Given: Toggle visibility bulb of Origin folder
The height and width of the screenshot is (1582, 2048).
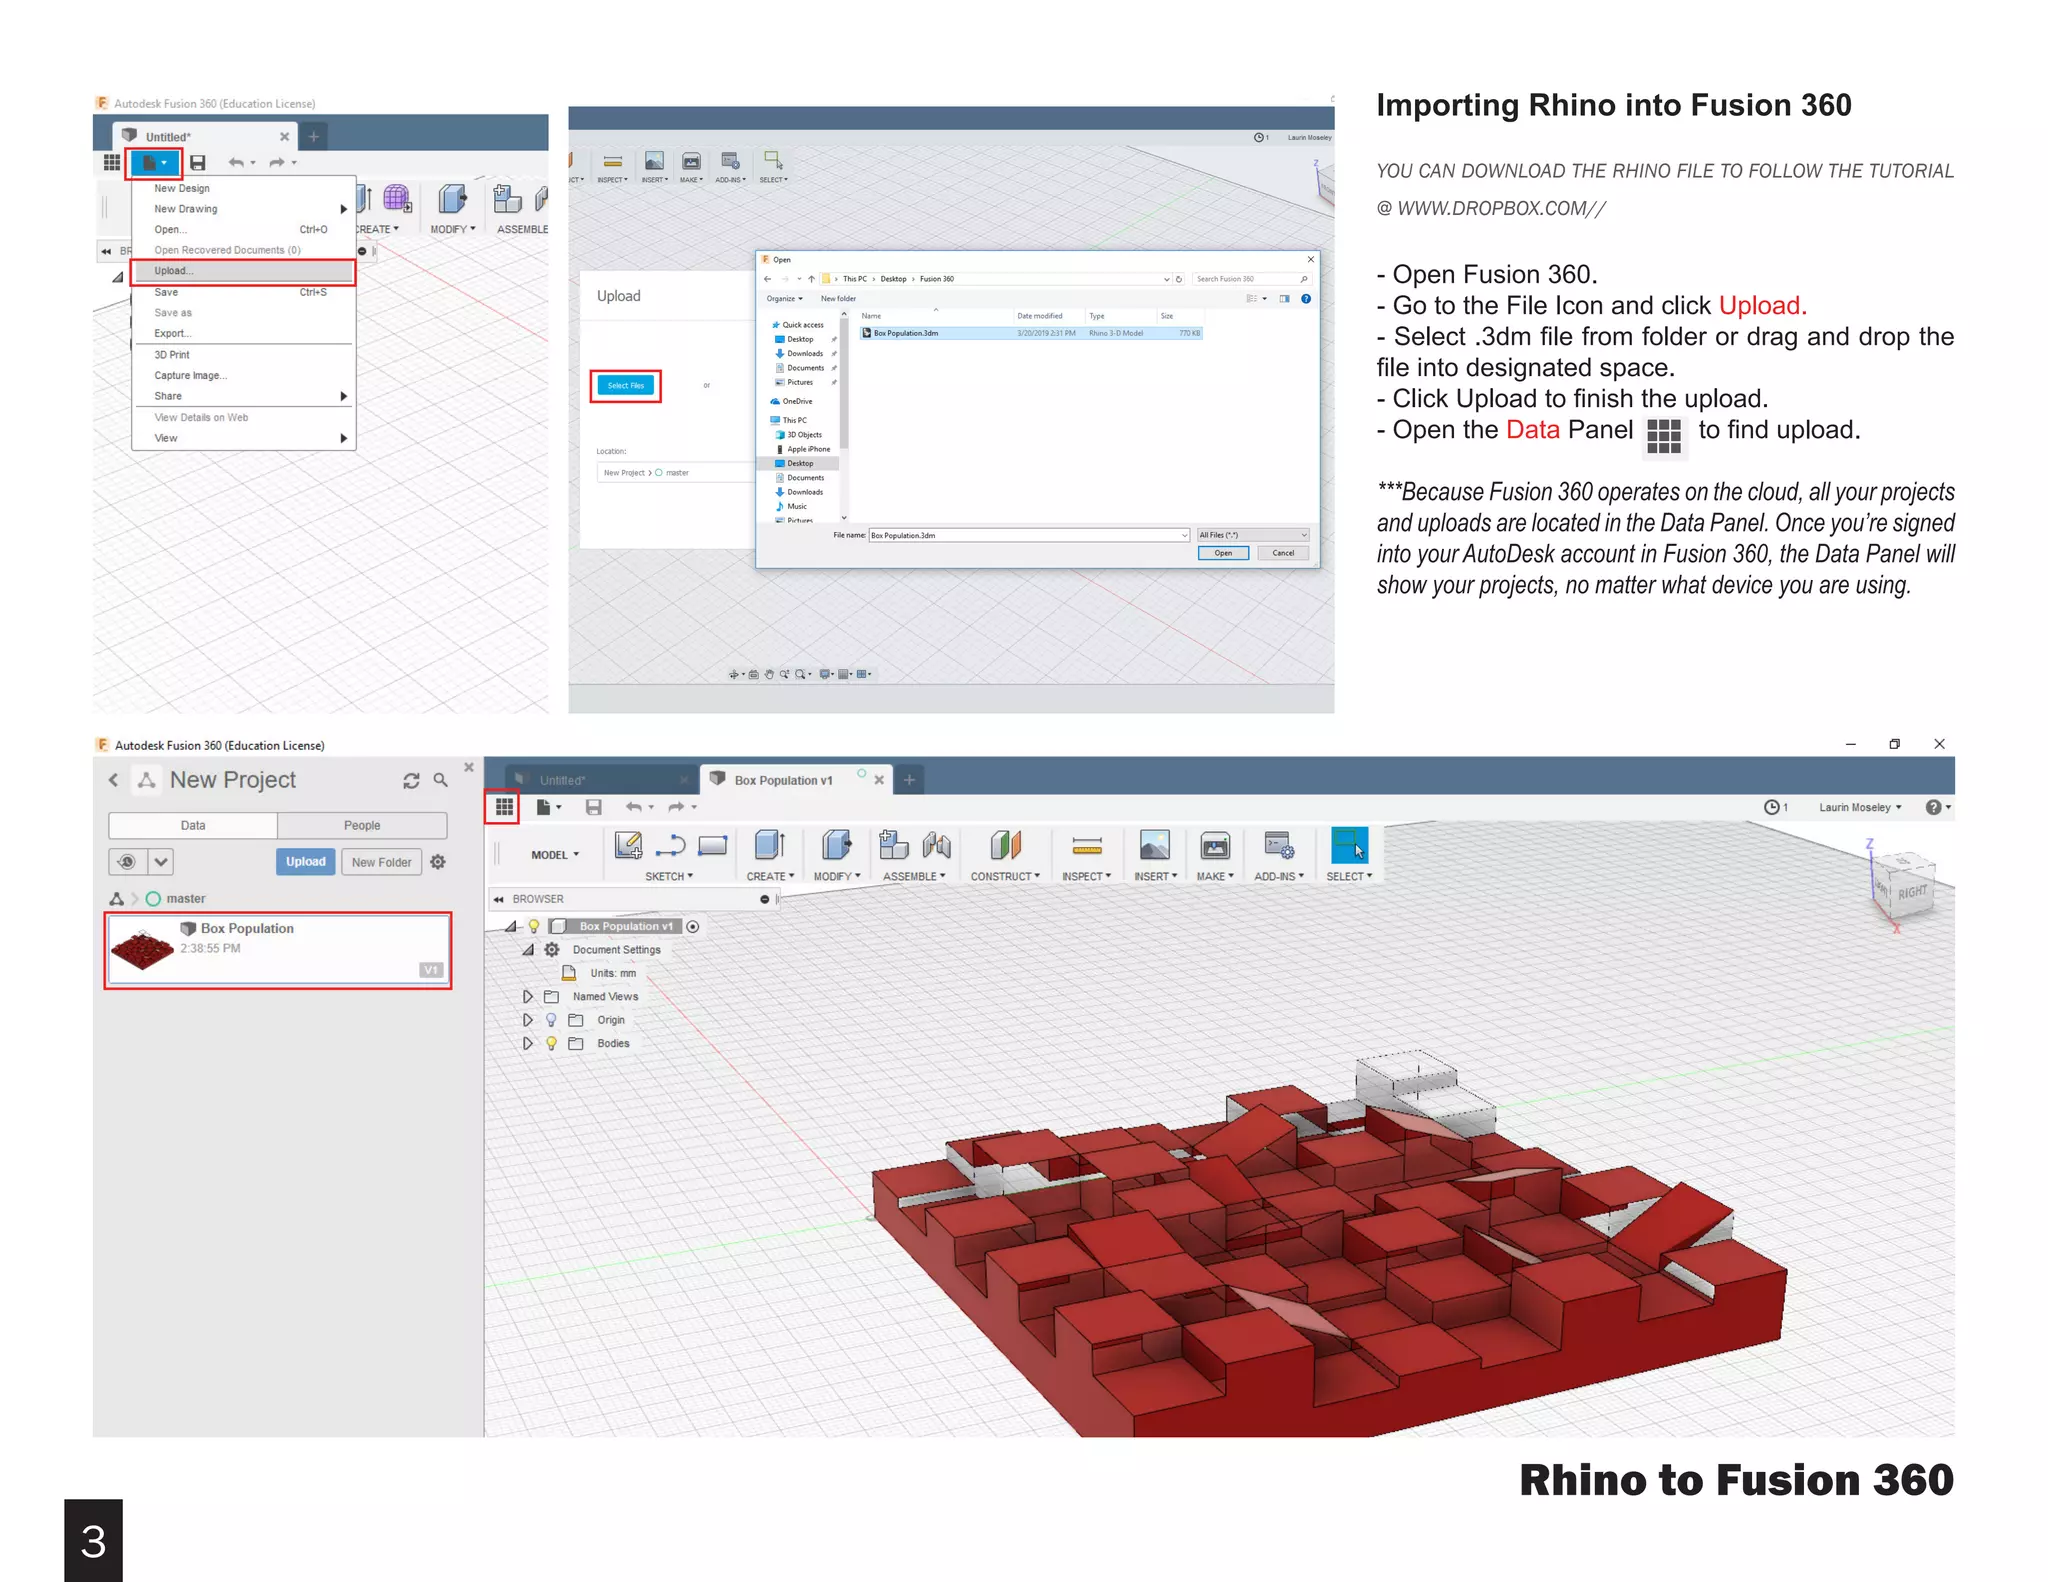Looking at the screenshot, I should (551, 1020).
